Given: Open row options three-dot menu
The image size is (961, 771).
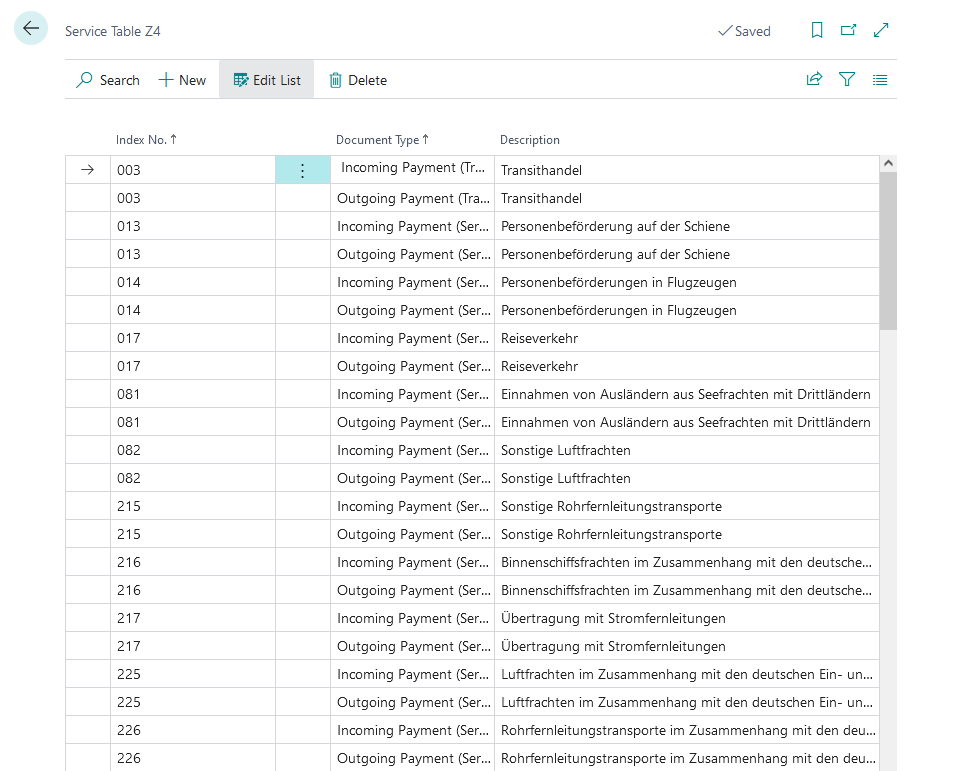Looking at the screenshot, I should coord(303,171).
